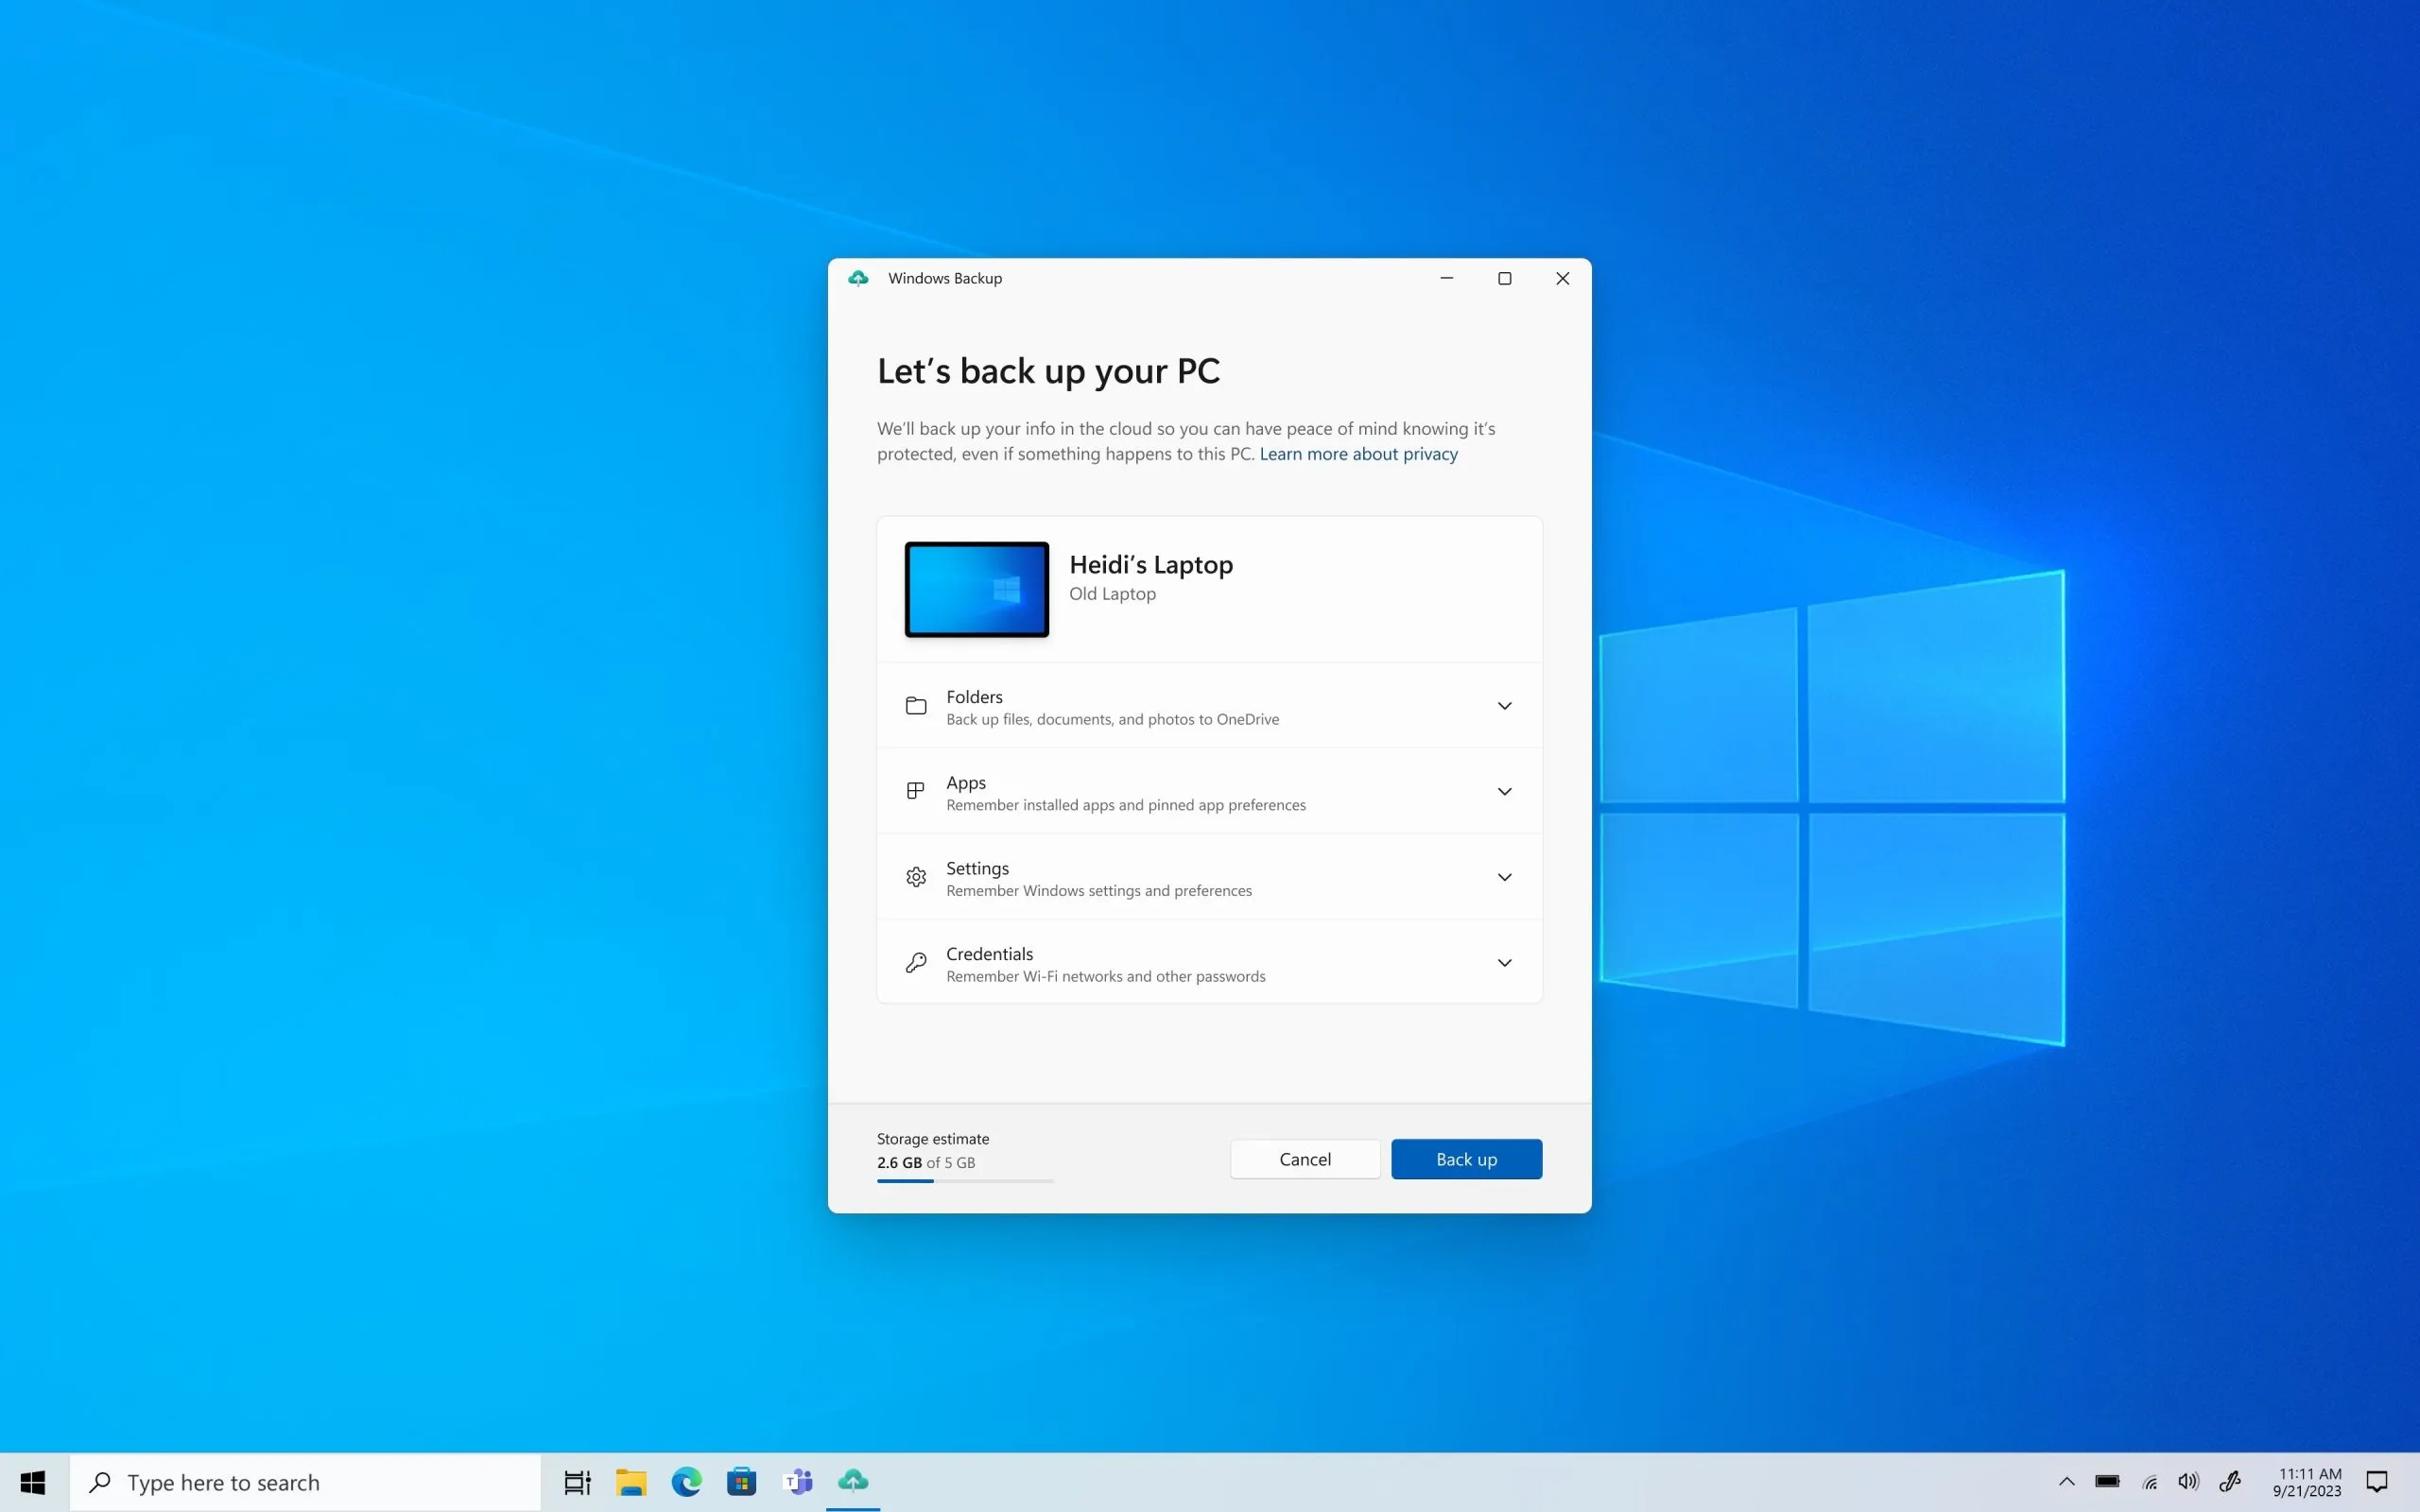Expand the Apps backup section
The width and height of the screenshot is (2420, 1512).
(x=1505, y=791)
